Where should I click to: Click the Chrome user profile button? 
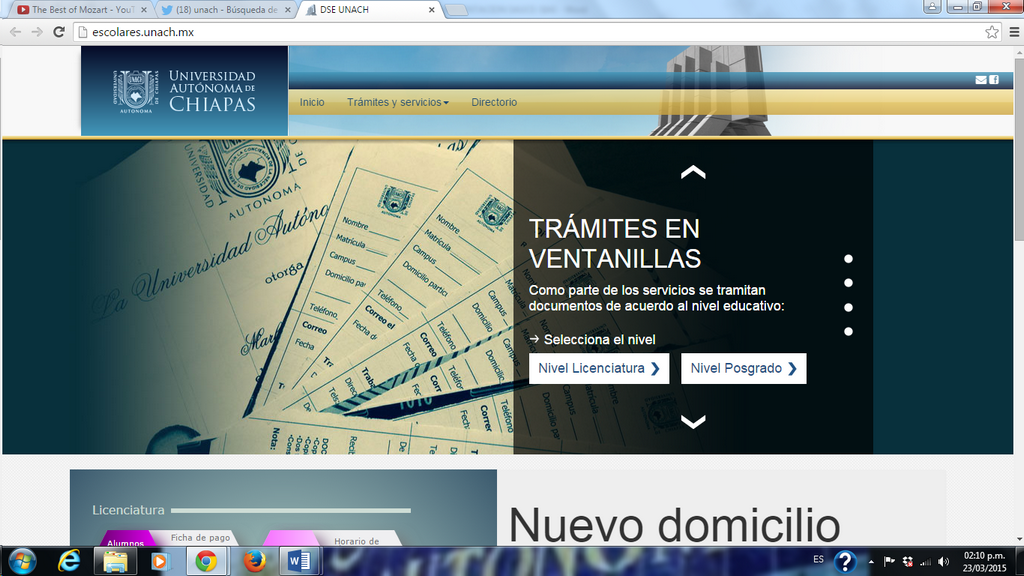932,7
